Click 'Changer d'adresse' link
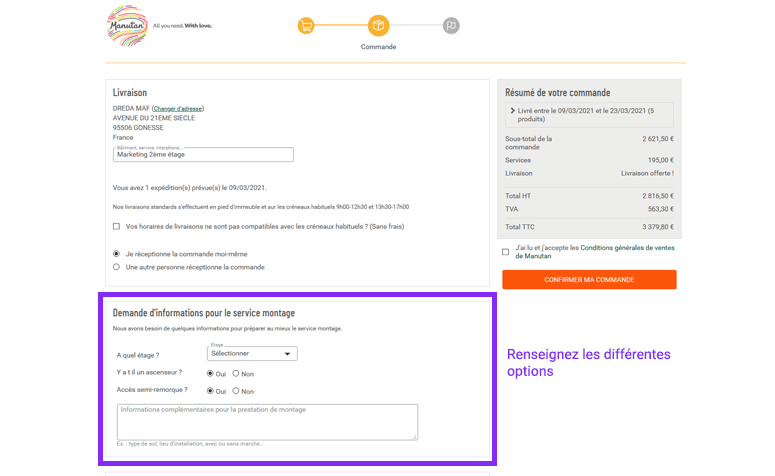The height and width of the screenshot is (476, 775). [x=177, y=108]
